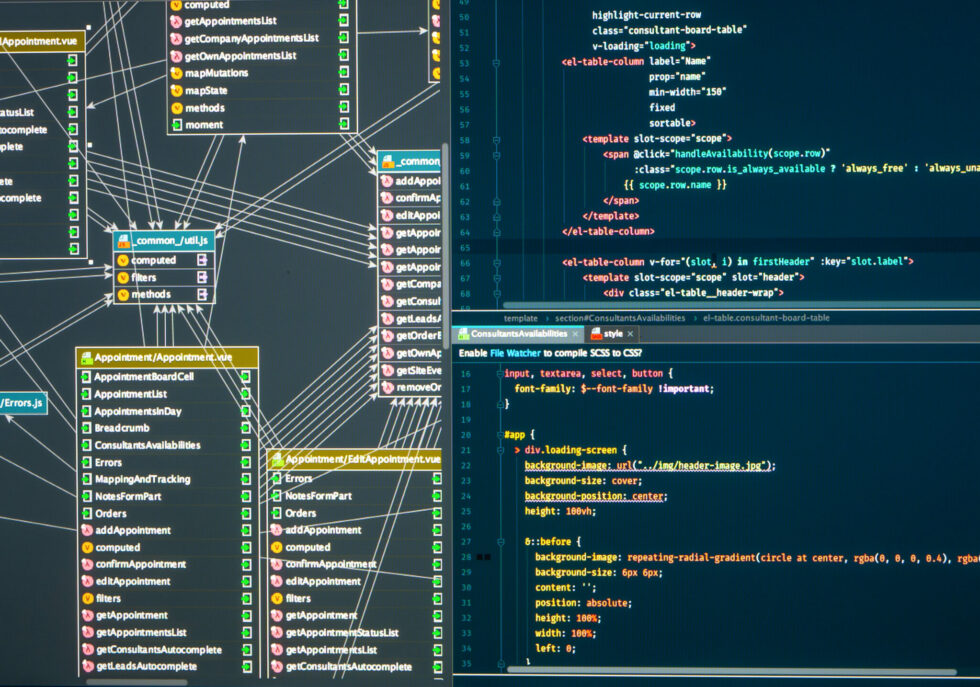980x687 pixels.
Task: Collapse span fold at line 59
Action: point(496,155)
